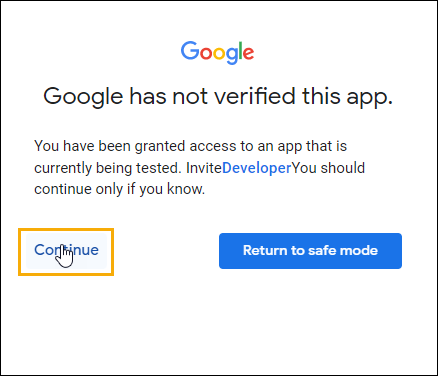438x376 pixels.
Task: Click the word "verified" in the heading
Action: (254, 96)
